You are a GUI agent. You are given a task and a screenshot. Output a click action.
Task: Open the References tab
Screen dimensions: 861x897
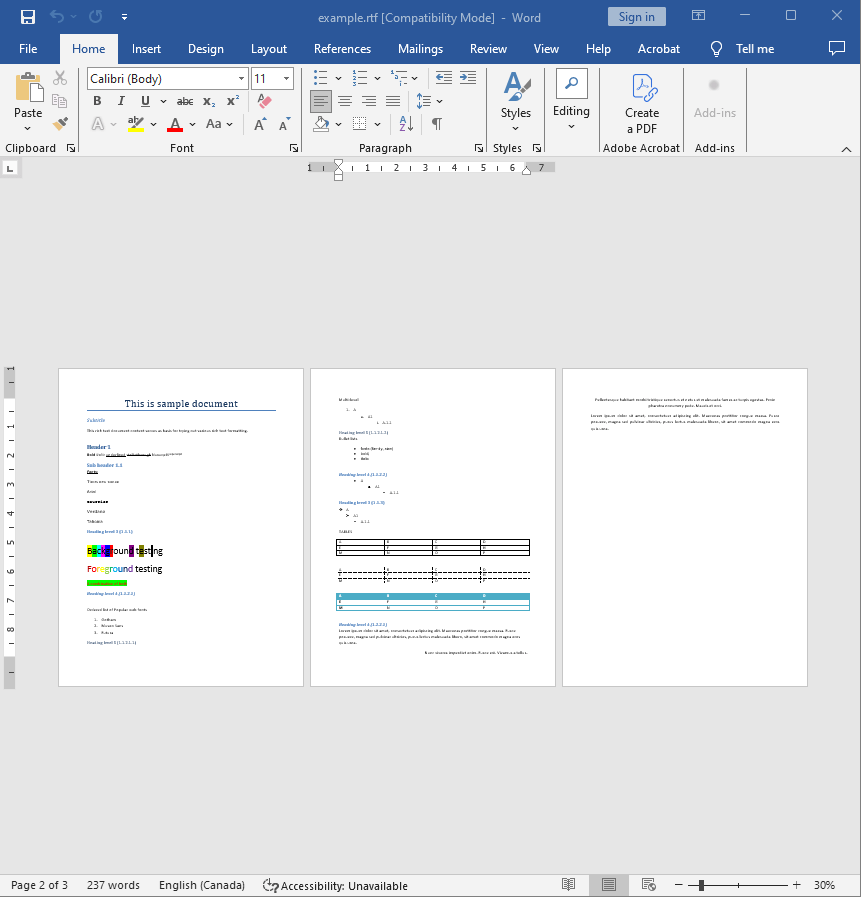point(342,49)
